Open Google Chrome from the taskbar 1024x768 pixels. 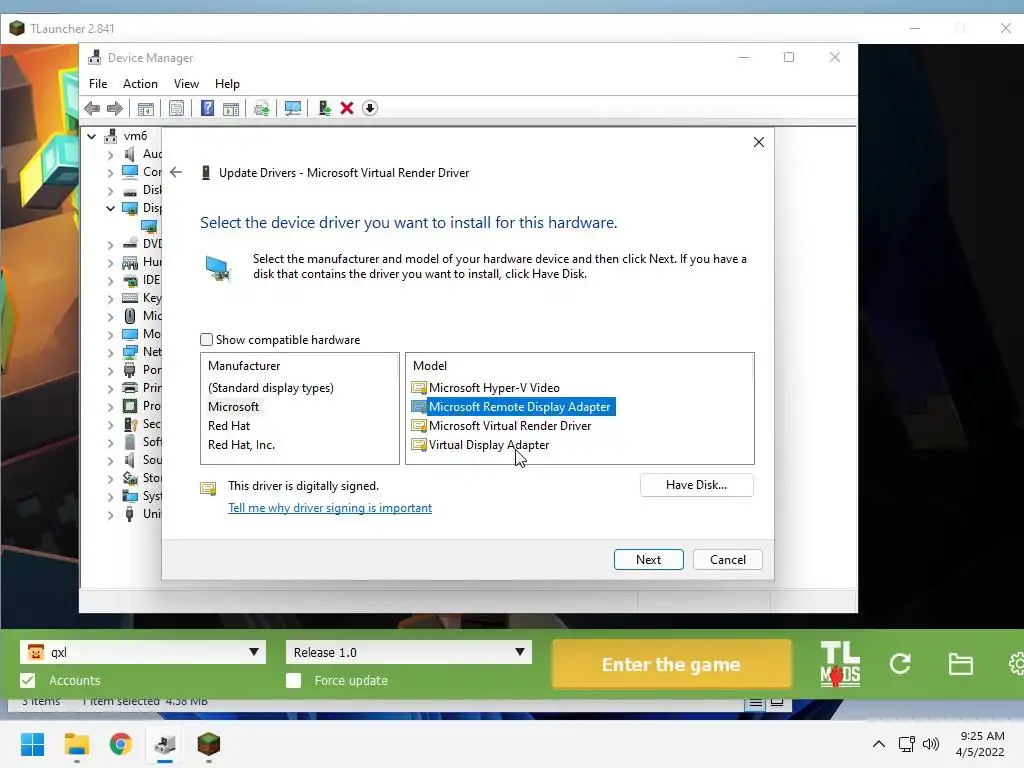pos(121,744)
